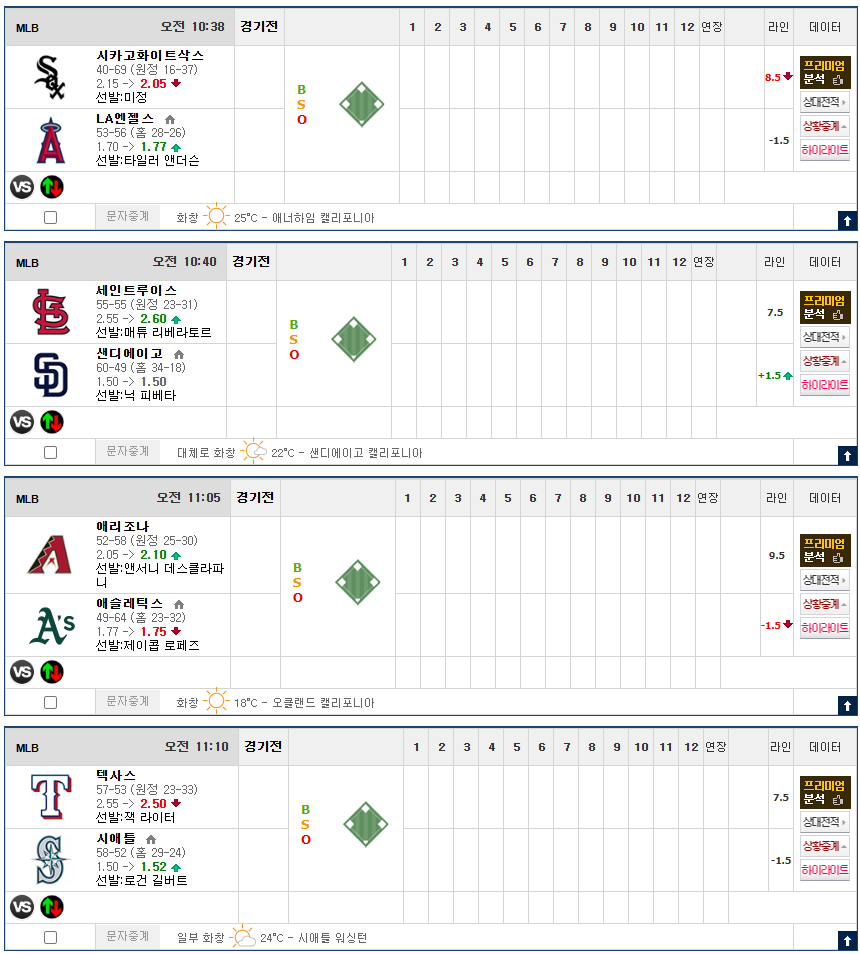Open 프리미엄 분석 for St. Louis game

(x=825, y=307)
